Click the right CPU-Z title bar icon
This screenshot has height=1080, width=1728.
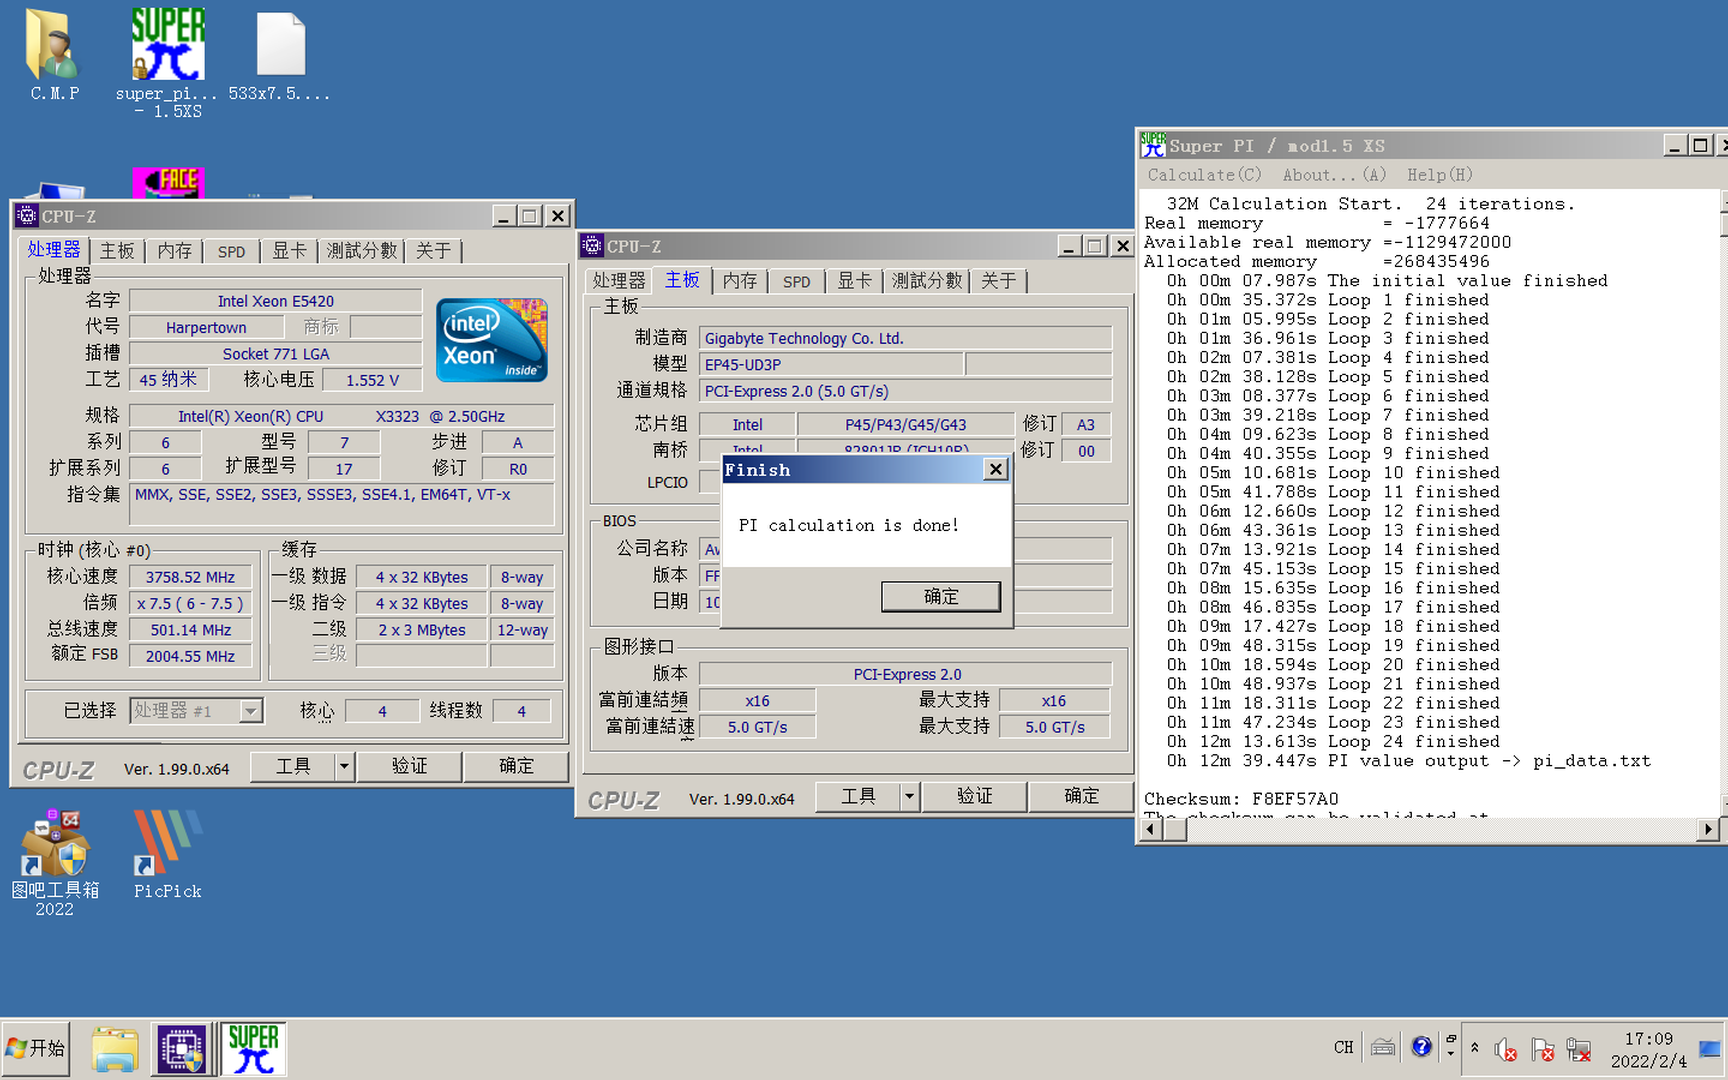592,246
